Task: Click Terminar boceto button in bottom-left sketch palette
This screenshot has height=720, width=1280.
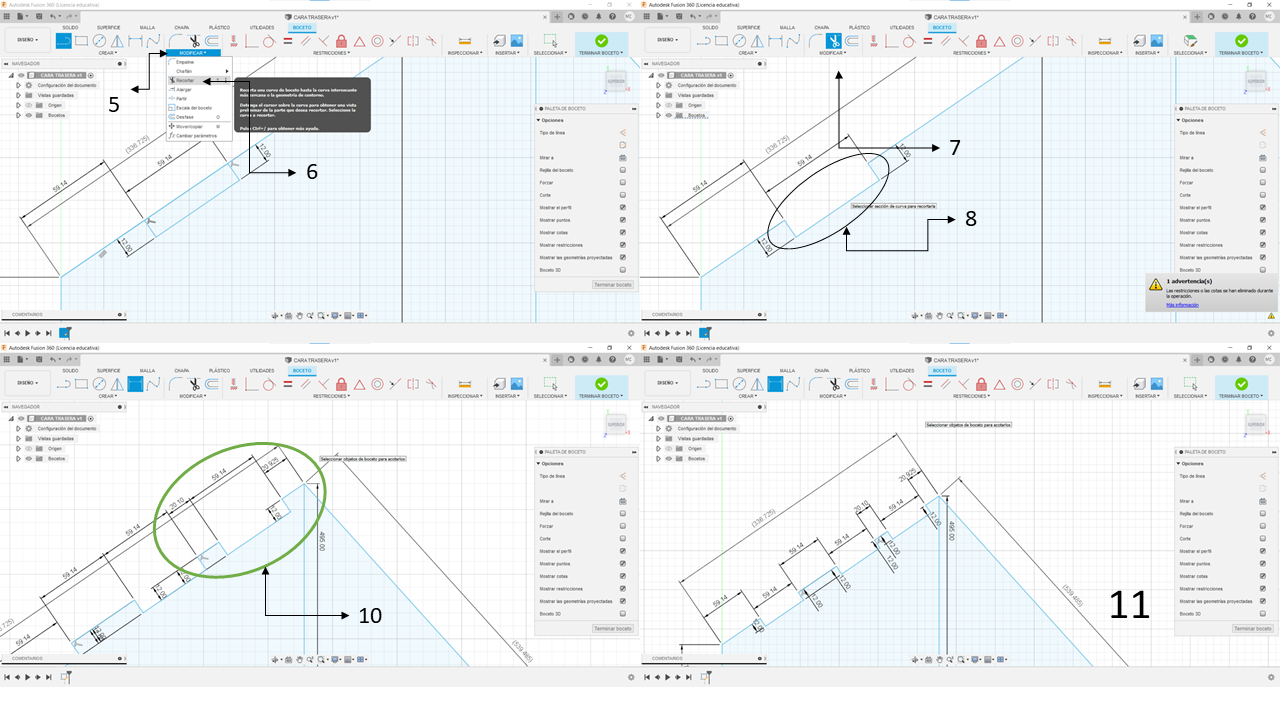Action: 613,628
